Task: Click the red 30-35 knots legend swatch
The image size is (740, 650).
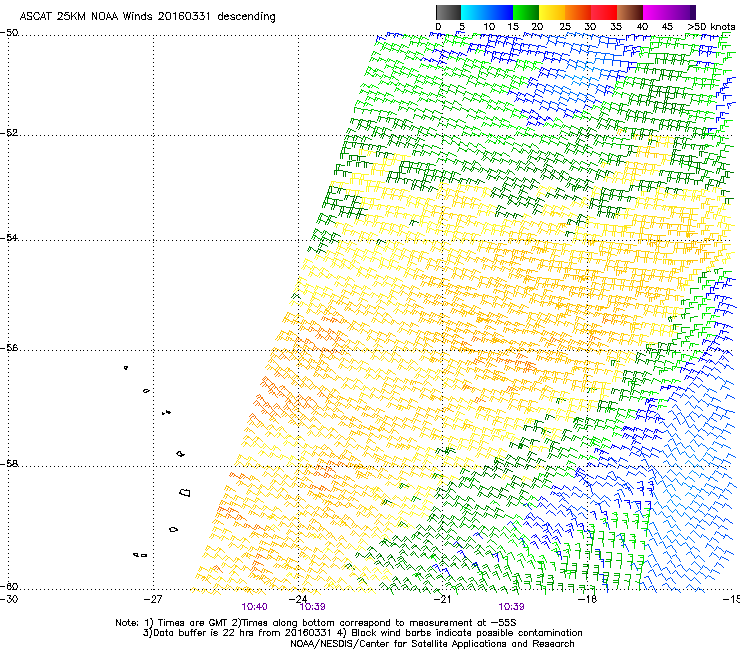Action: pos(604,12)
